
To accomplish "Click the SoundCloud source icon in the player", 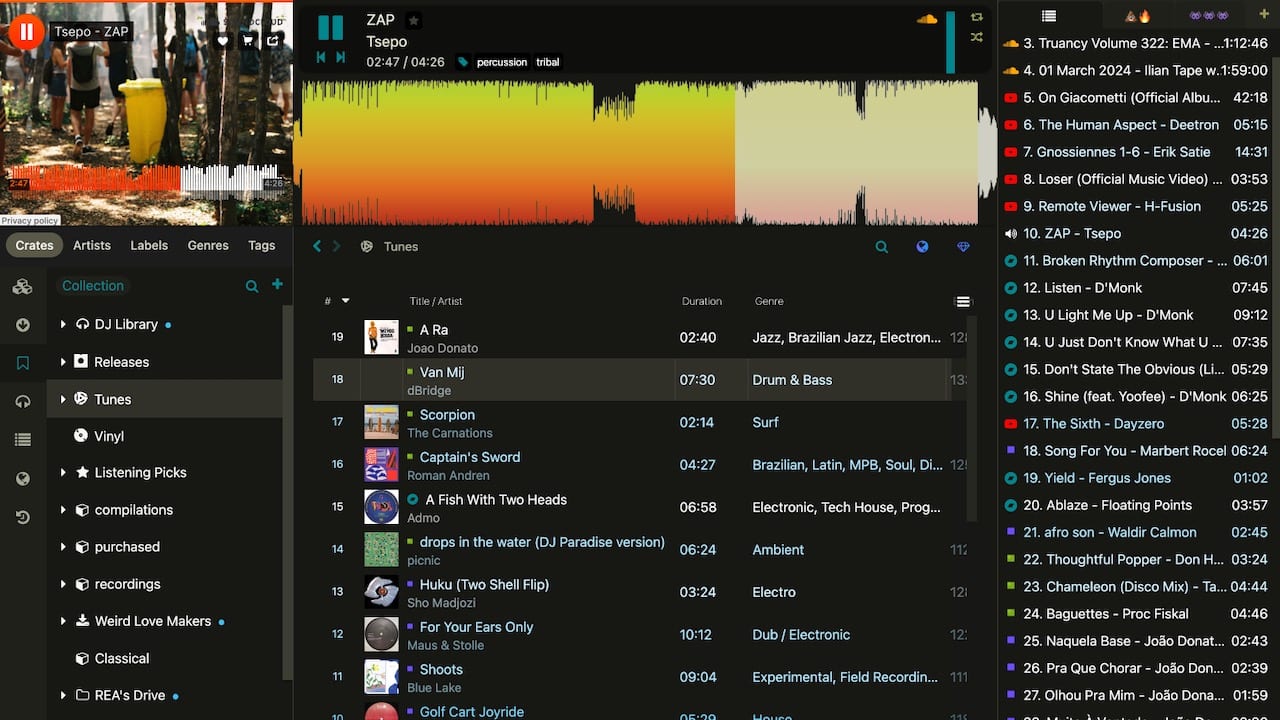I will coord(927,18).
